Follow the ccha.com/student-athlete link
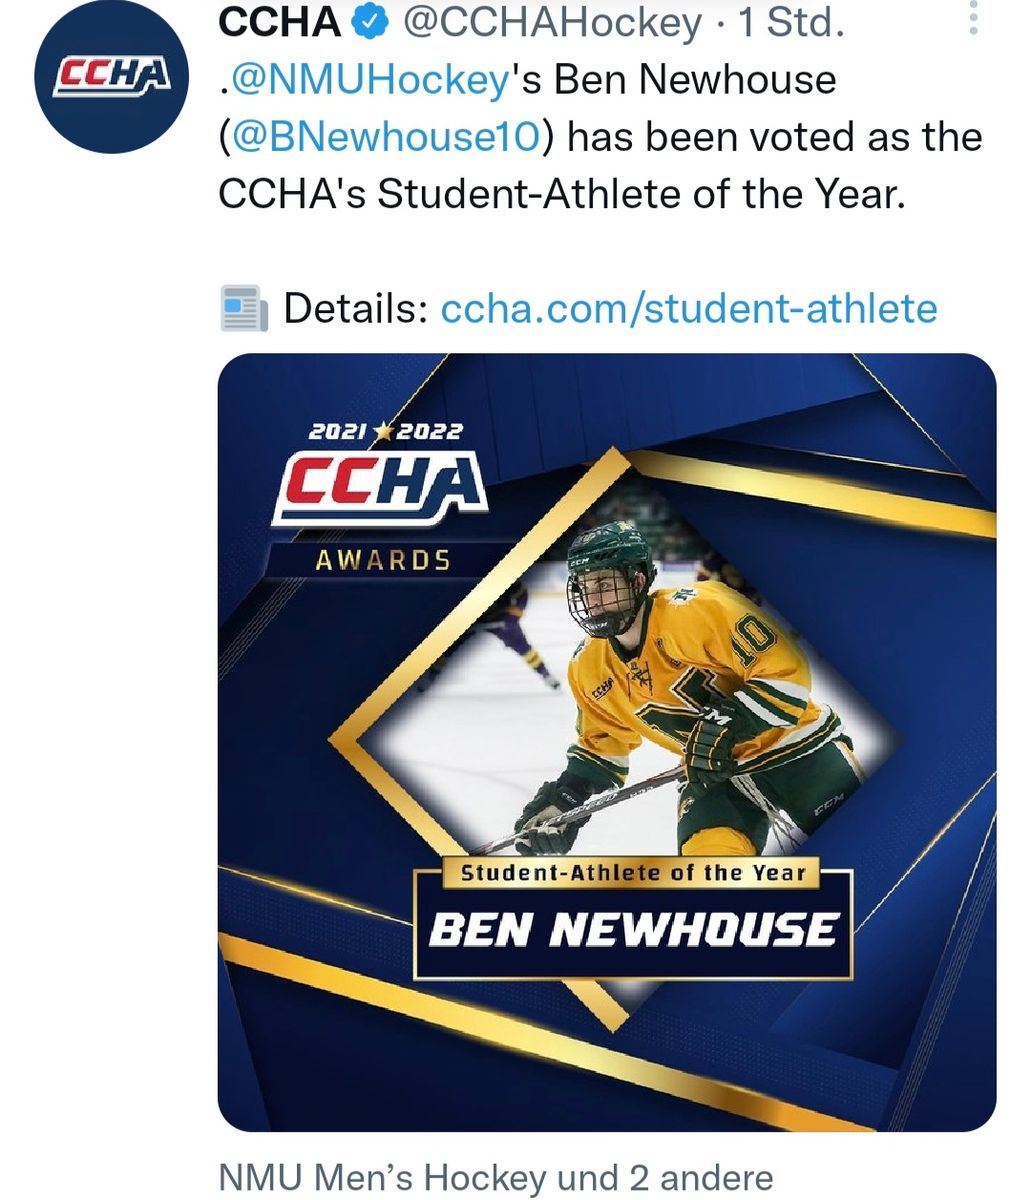Image resolution: width=1031 pixels, height=1200 pixels. coord(689,308)
